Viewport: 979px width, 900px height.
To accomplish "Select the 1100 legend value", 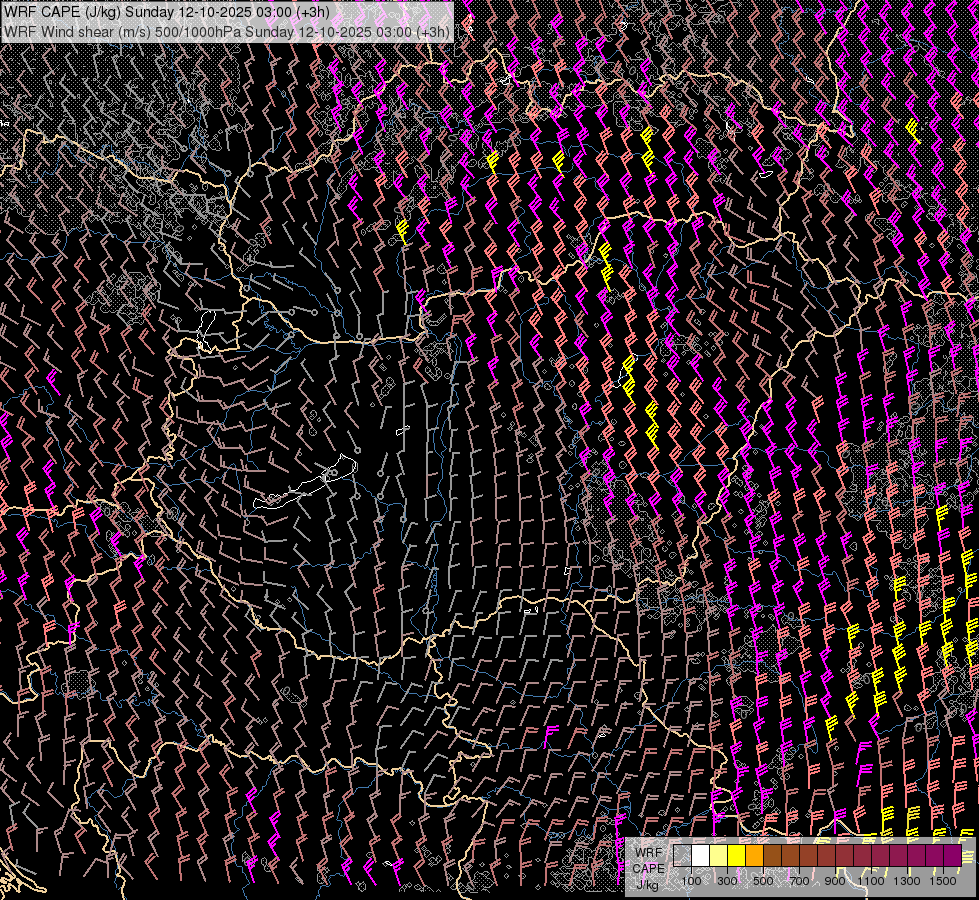I will [871, 881].
